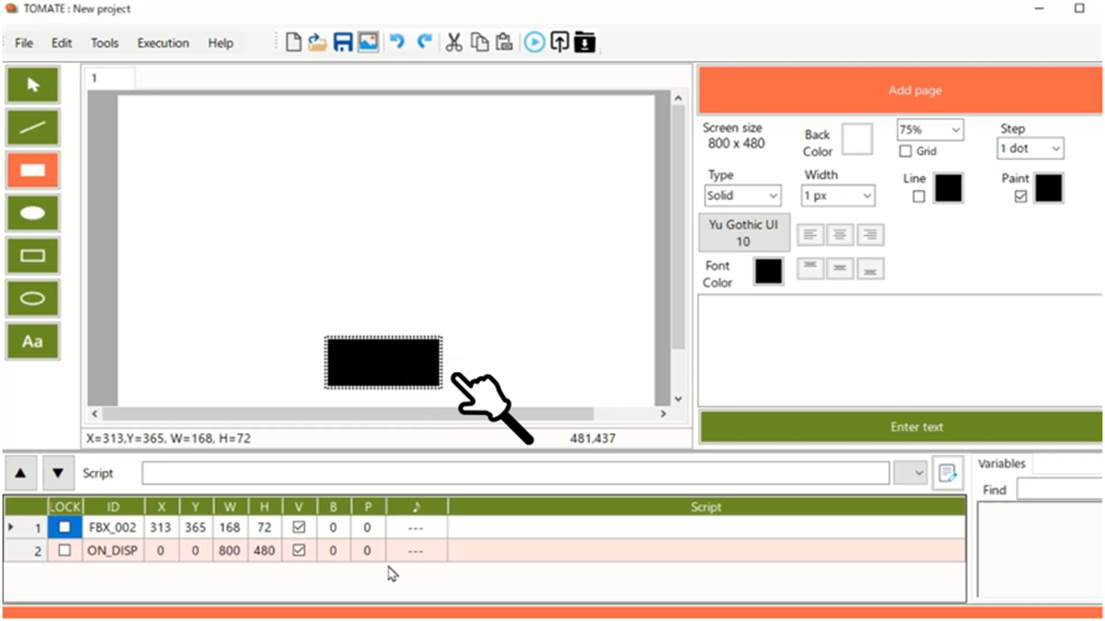Select the arrow pointer tool
The height and width of the screenshot is (621, 1105).
pyautogui.click(x=32, y=85)
